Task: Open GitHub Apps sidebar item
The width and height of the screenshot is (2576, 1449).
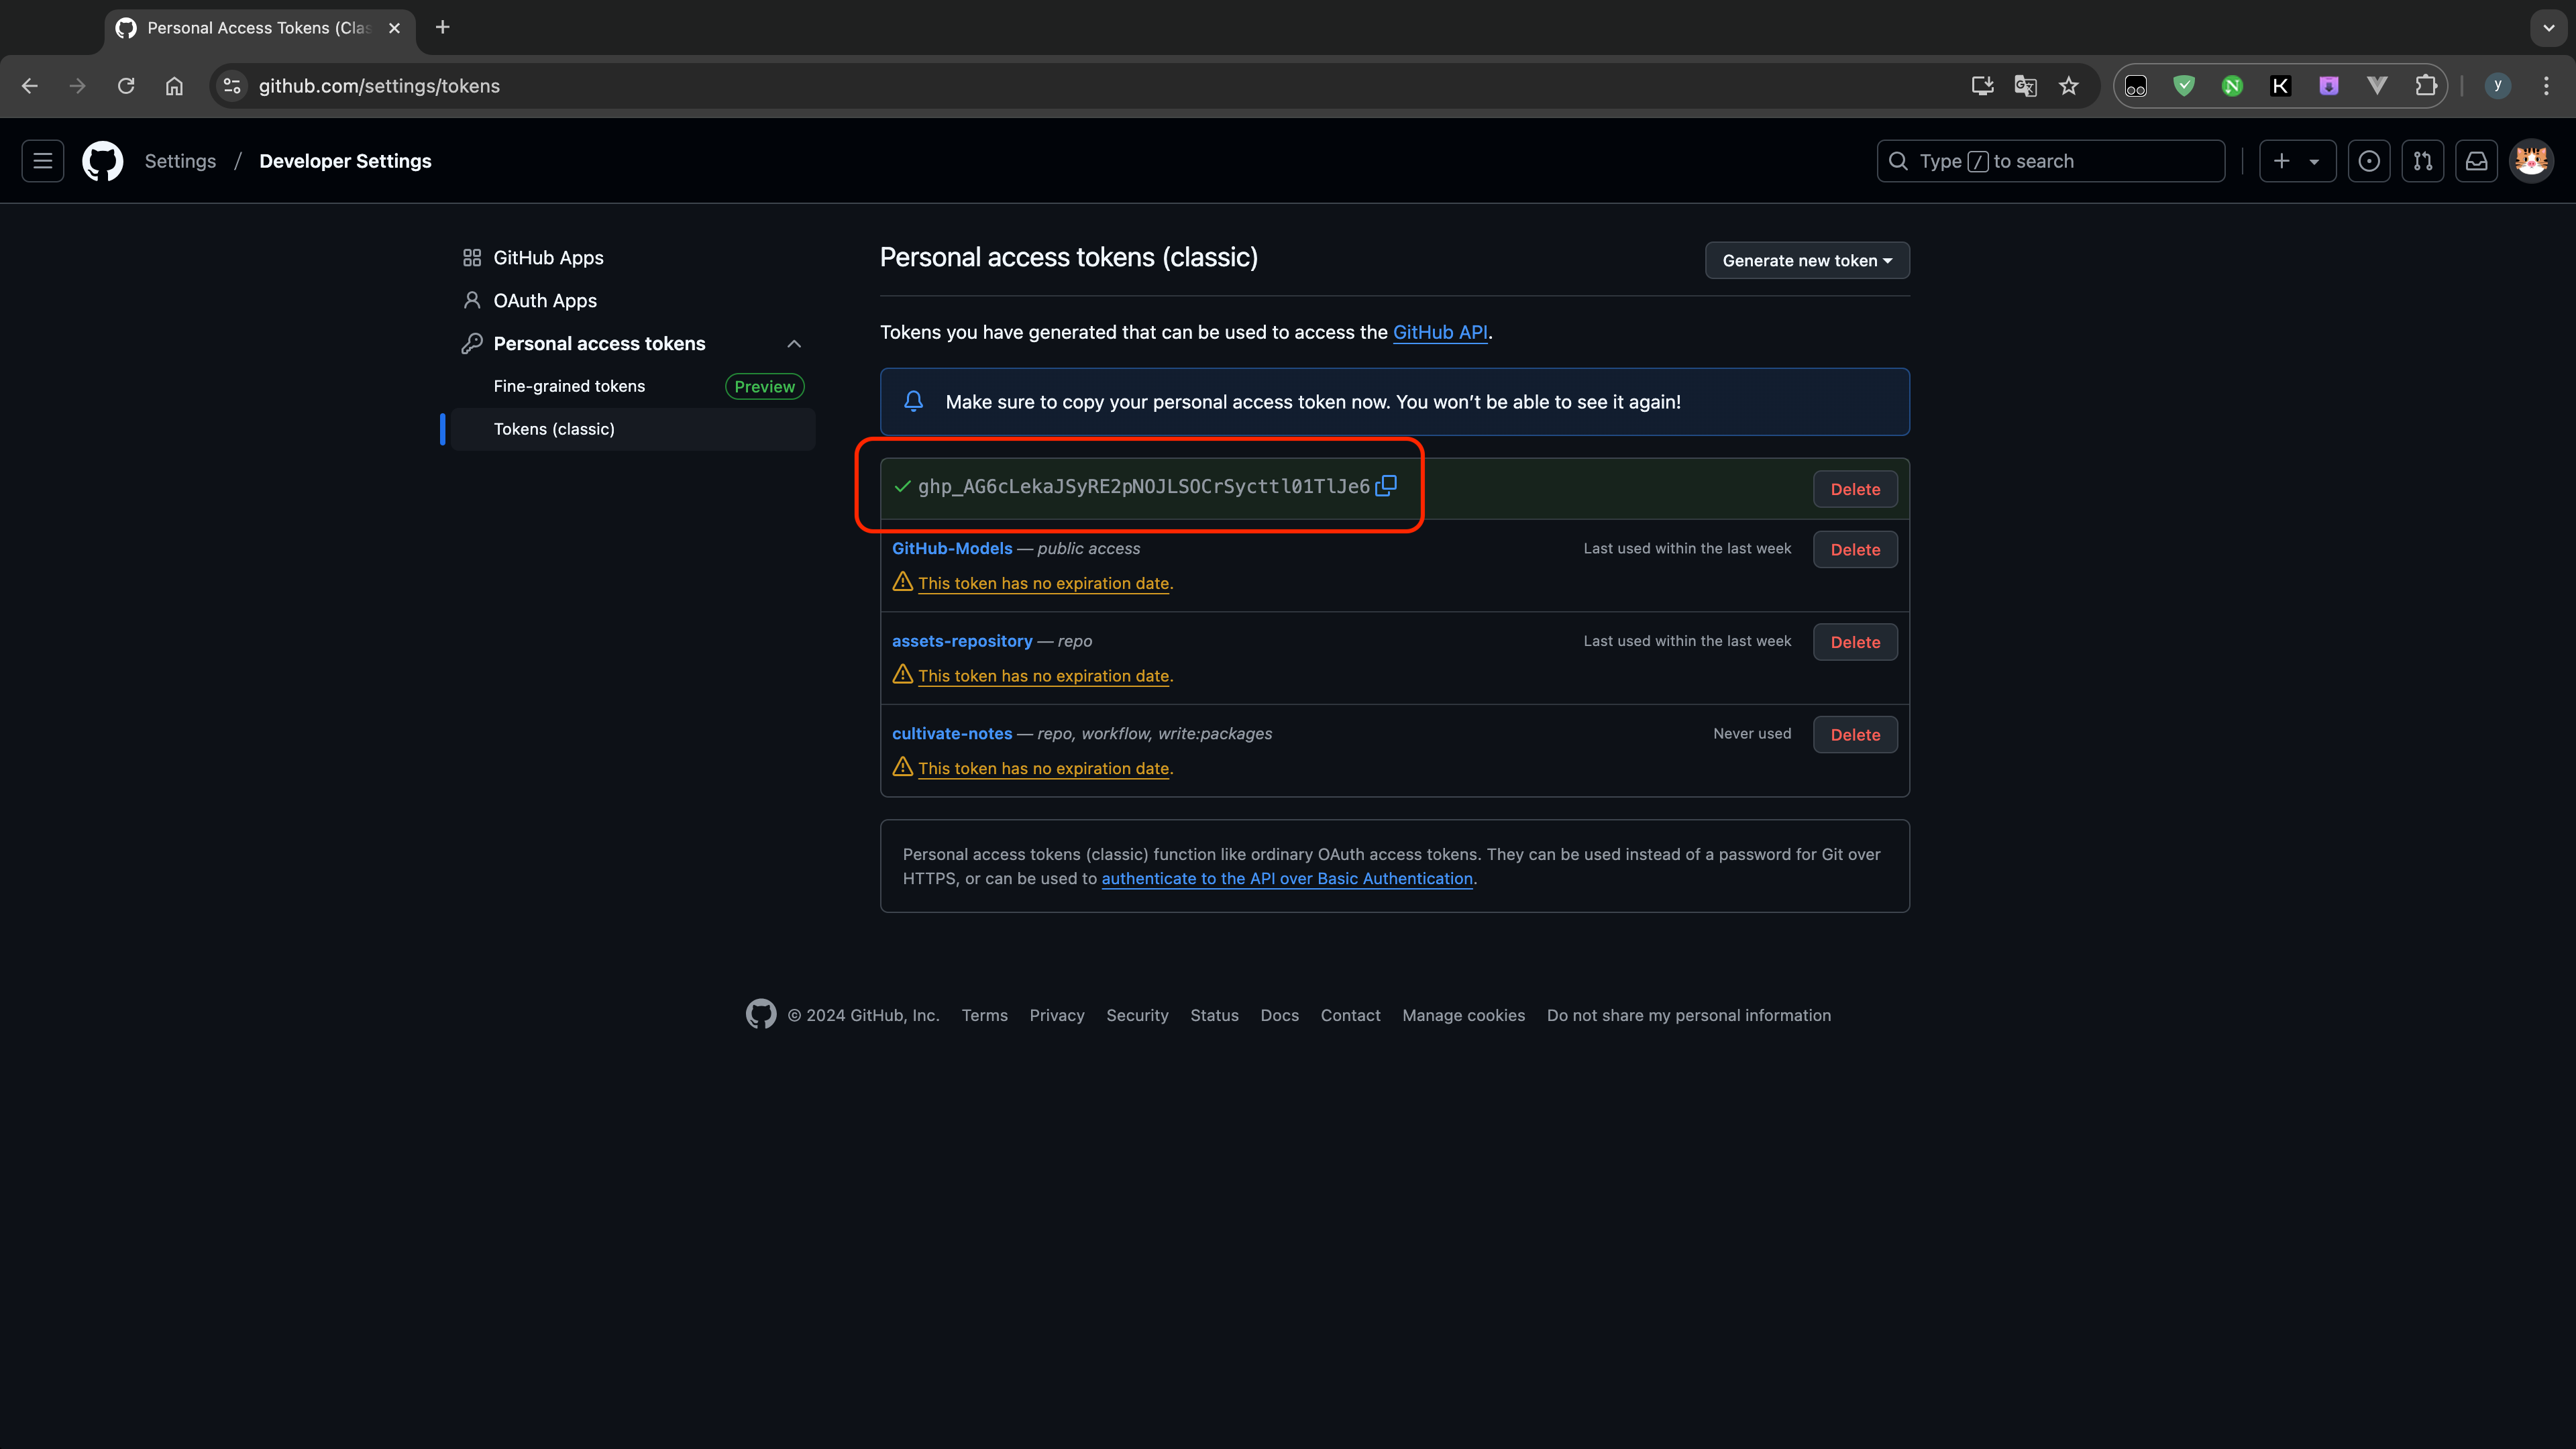Action: tap(548, 258)
